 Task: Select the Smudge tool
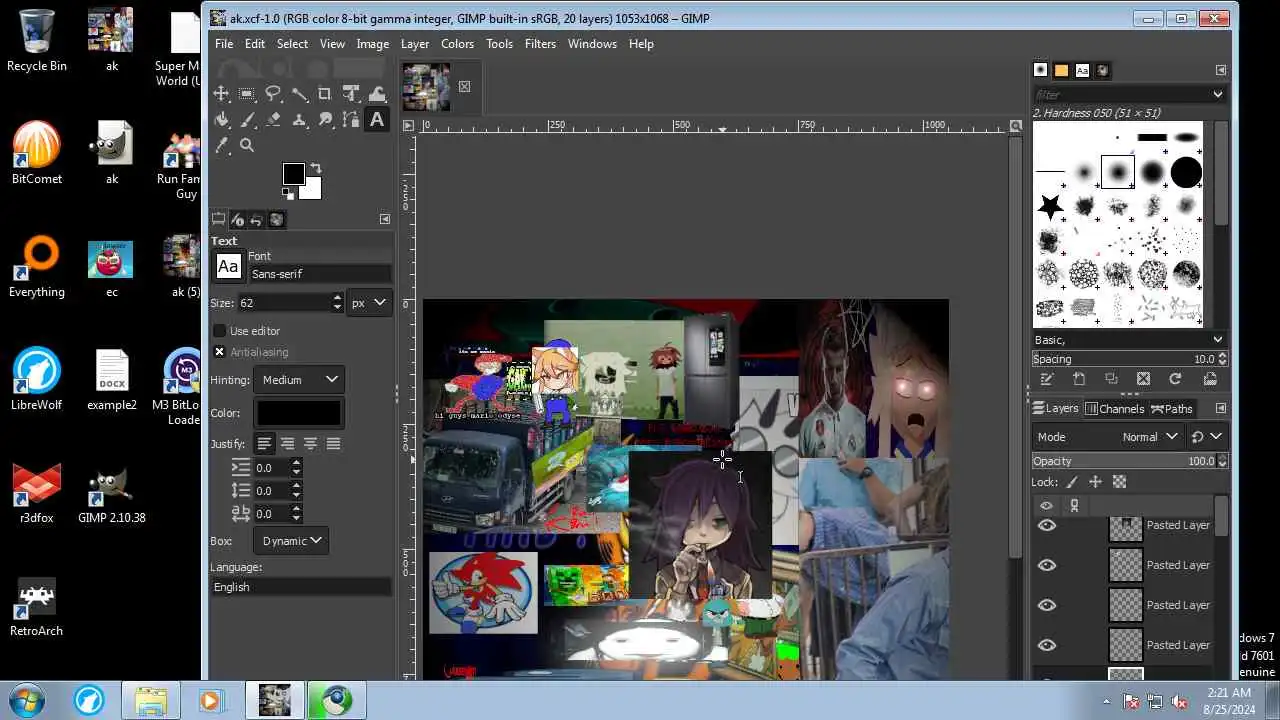(325, 120)
